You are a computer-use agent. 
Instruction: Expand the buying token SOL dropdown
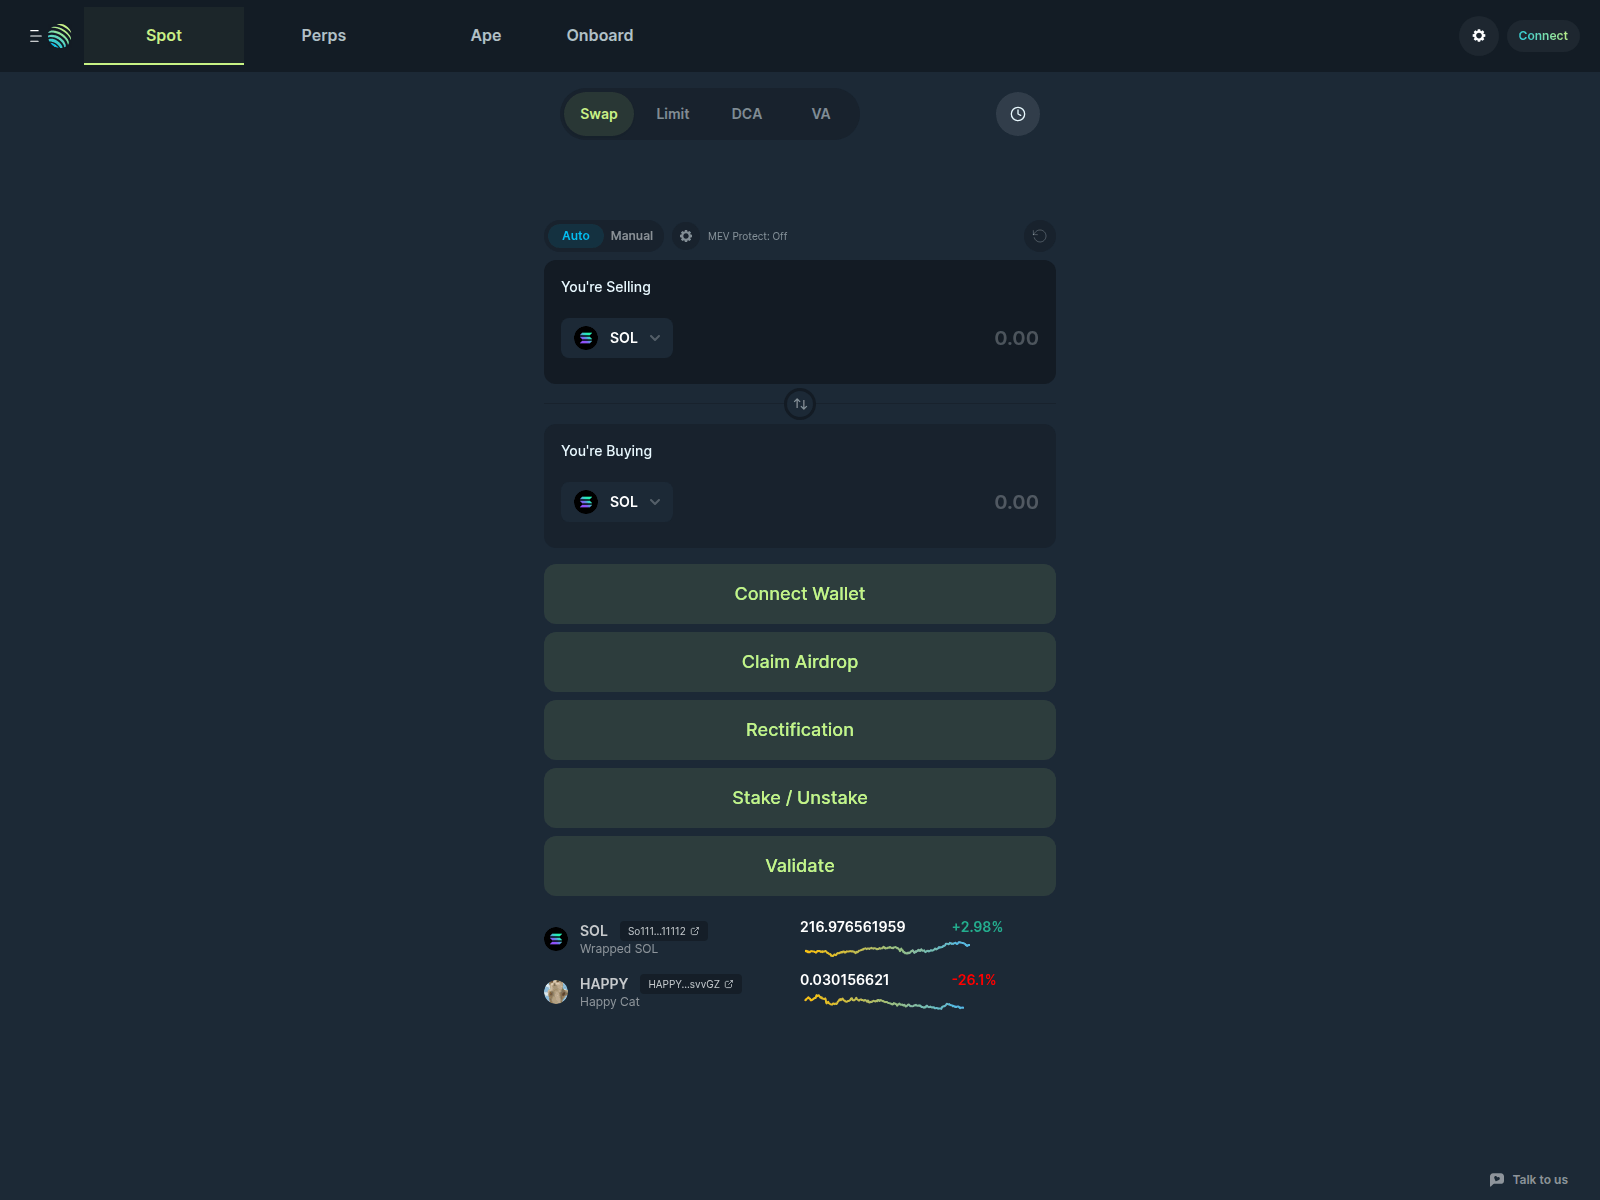coord(617,502)
